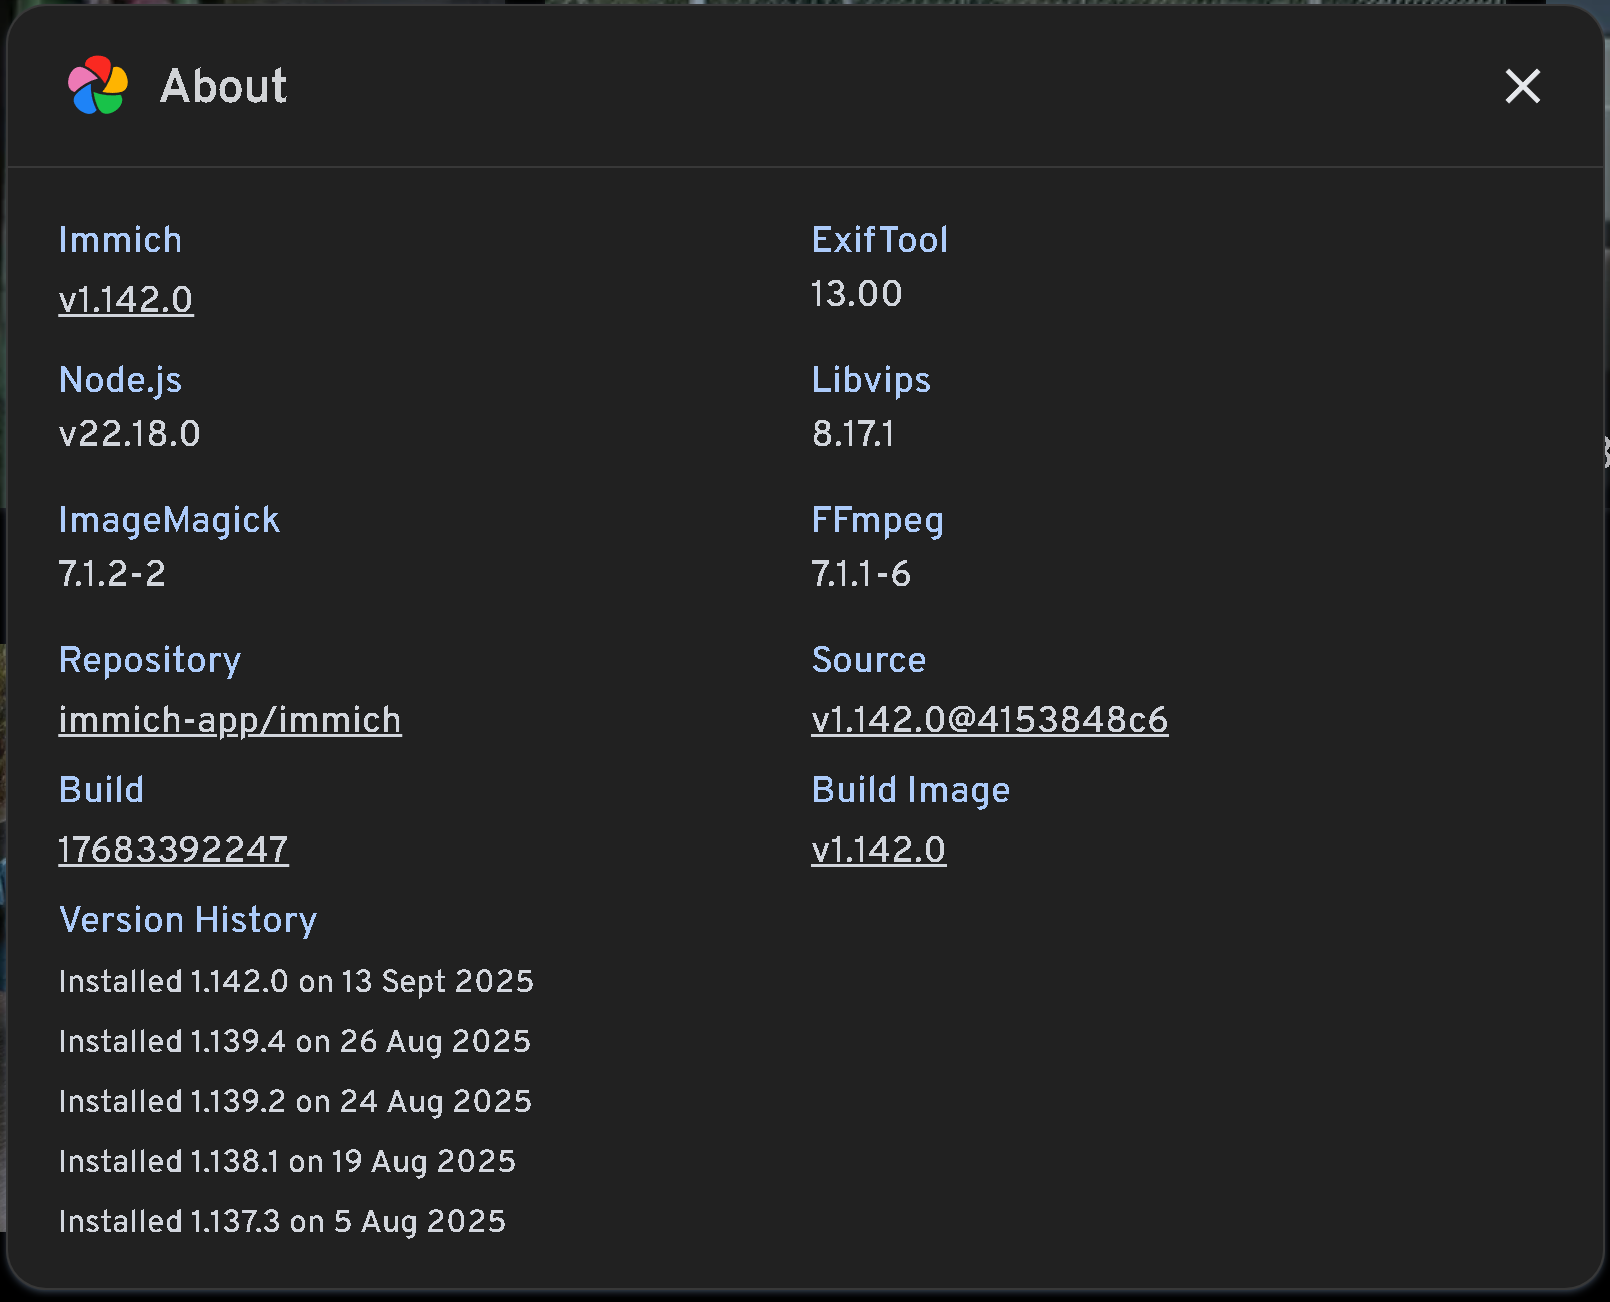This screenshot has width=1610, height=1302.
Task: Open the Immich v1.142.0 version link
Action: click(x=126, y=300)
